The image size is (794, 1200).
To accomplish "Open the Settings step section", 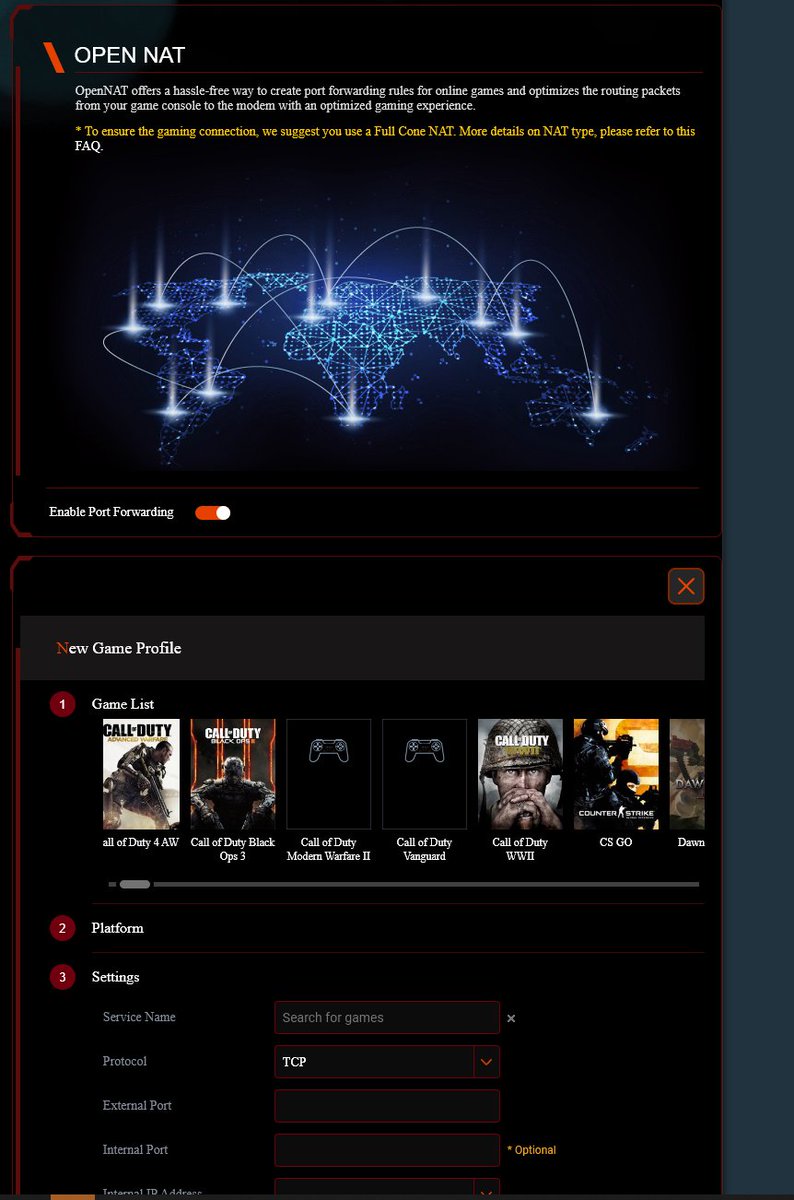I will [x=115, y=977].
